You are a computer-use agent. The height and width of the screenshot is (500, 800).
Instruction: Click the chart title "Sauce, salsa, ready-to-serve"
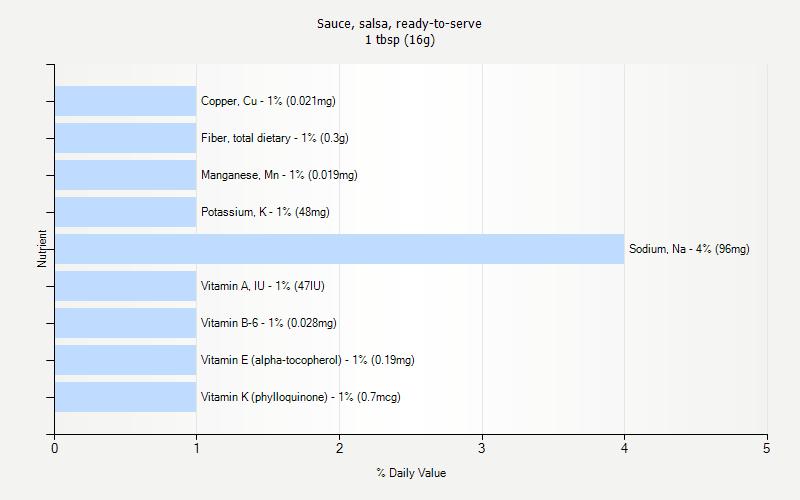399,23
